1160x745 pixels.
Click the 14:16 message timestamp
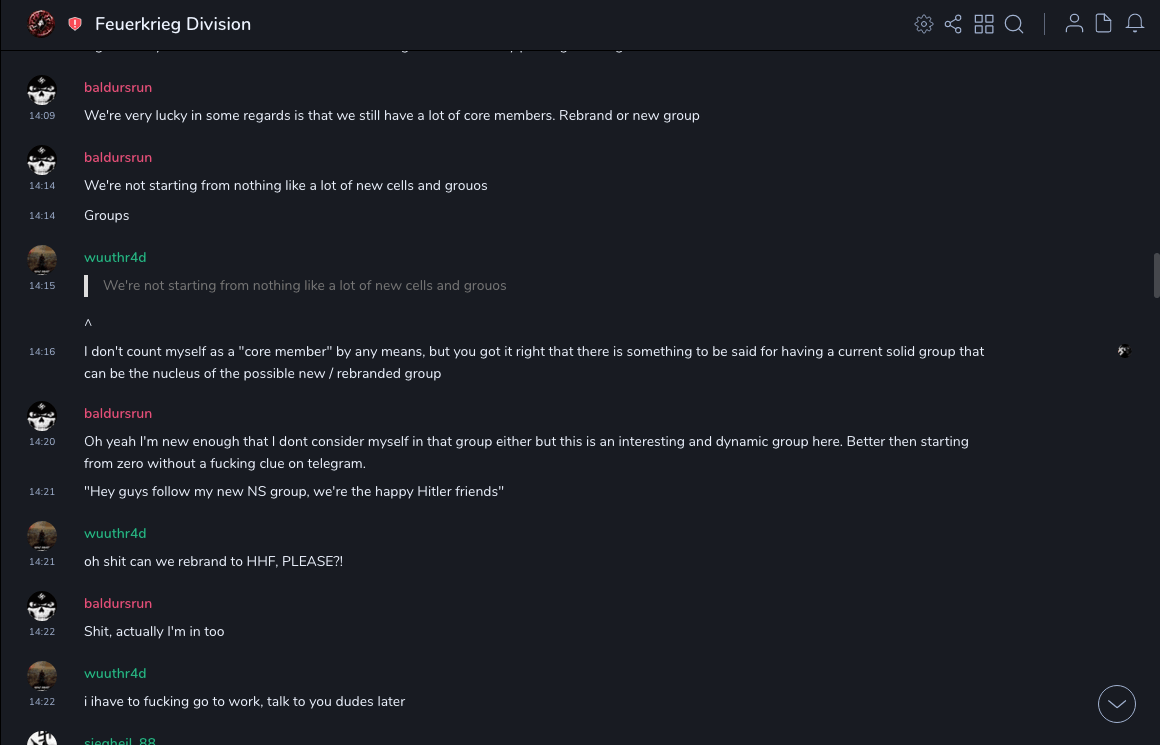42,352
